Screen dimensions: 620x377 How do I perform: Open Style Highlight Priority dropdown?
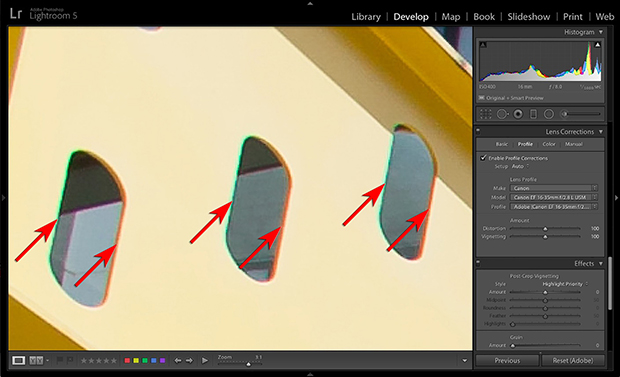pyautogui.click(x=565, y=284)
